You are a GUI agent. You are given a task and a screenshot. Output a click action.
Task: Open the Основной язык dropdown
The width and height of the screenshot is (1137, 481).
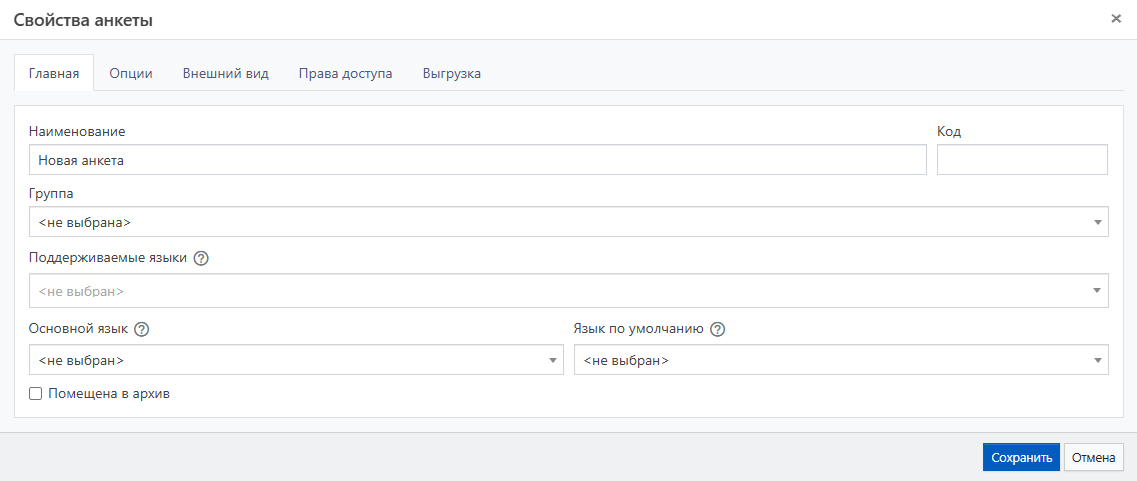[296, 360]
